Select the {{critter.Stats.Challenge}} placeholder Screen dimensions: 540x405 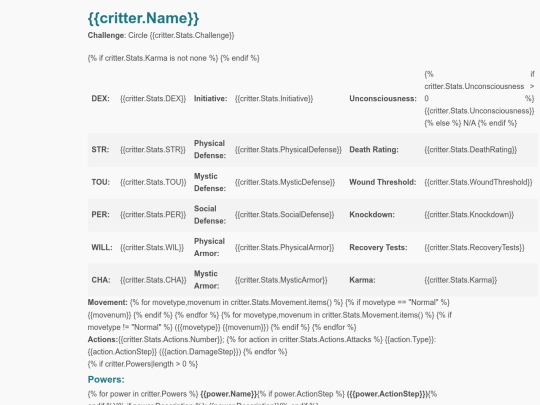tap(192, 35)
